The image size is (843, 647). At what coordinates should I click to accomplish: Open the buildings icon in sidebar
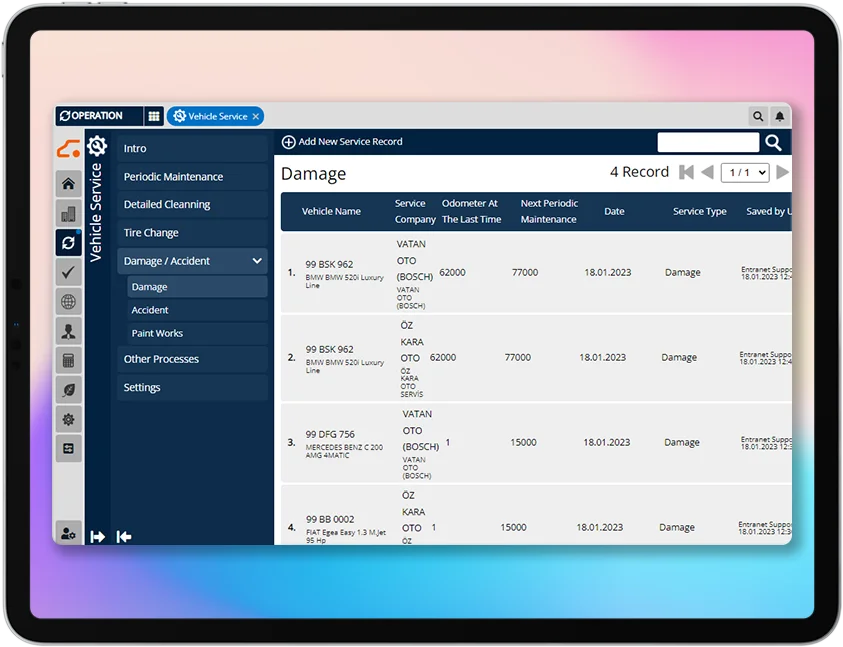tap(68, 213)
